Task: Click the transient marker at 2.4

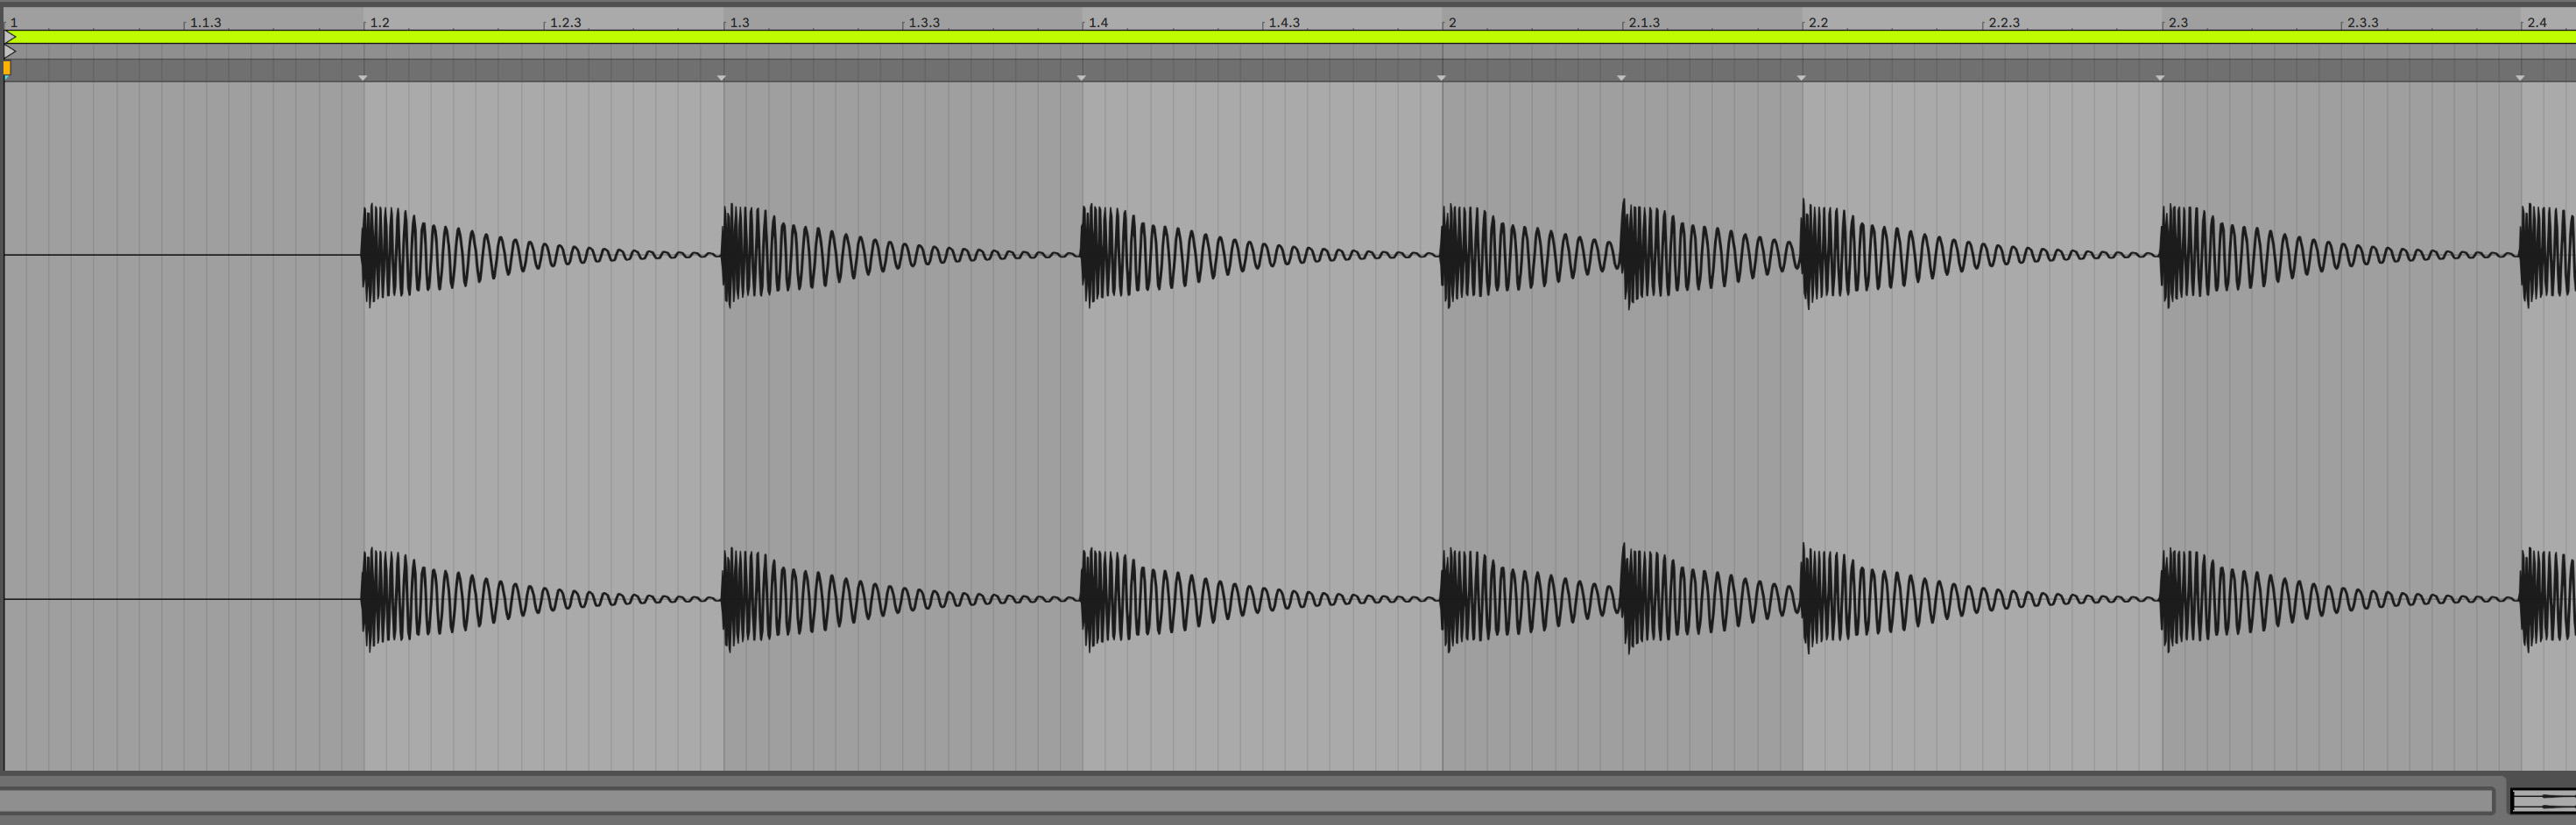Action: tap(2520, 77)
